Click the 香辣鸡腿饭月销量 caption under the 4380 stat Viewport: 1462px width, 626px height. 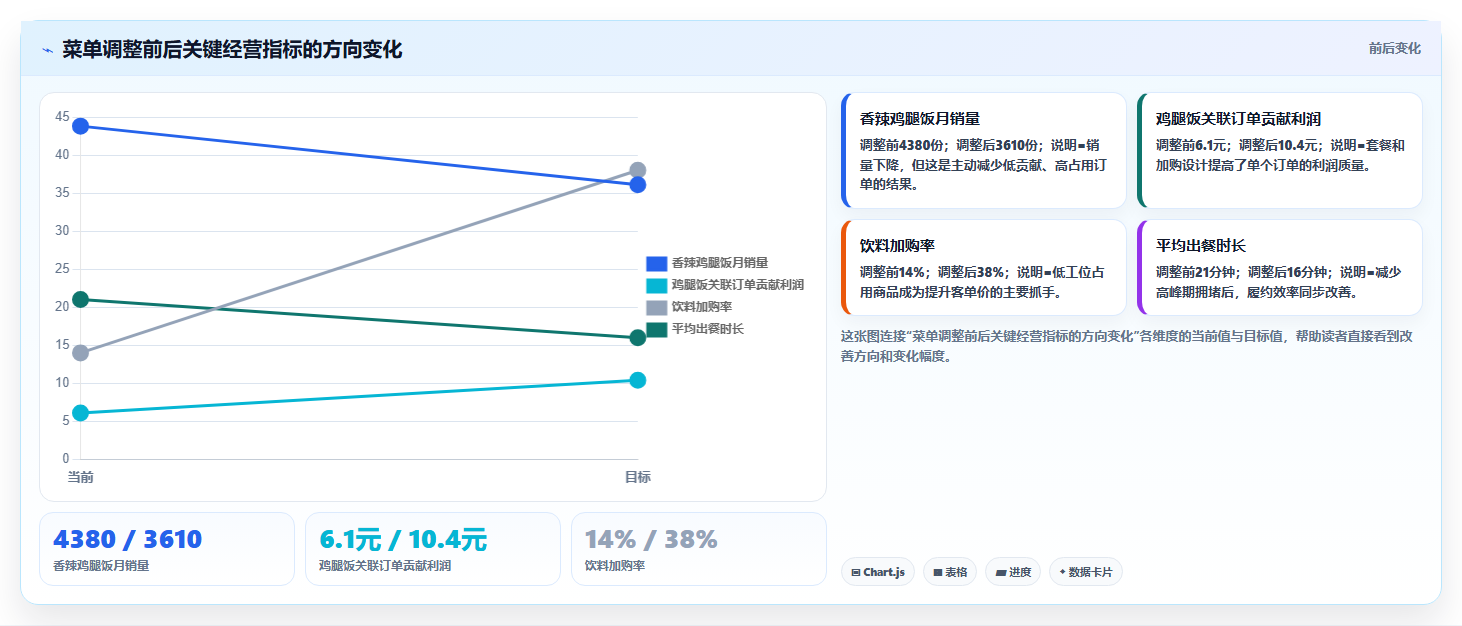[x=101, y=566]
